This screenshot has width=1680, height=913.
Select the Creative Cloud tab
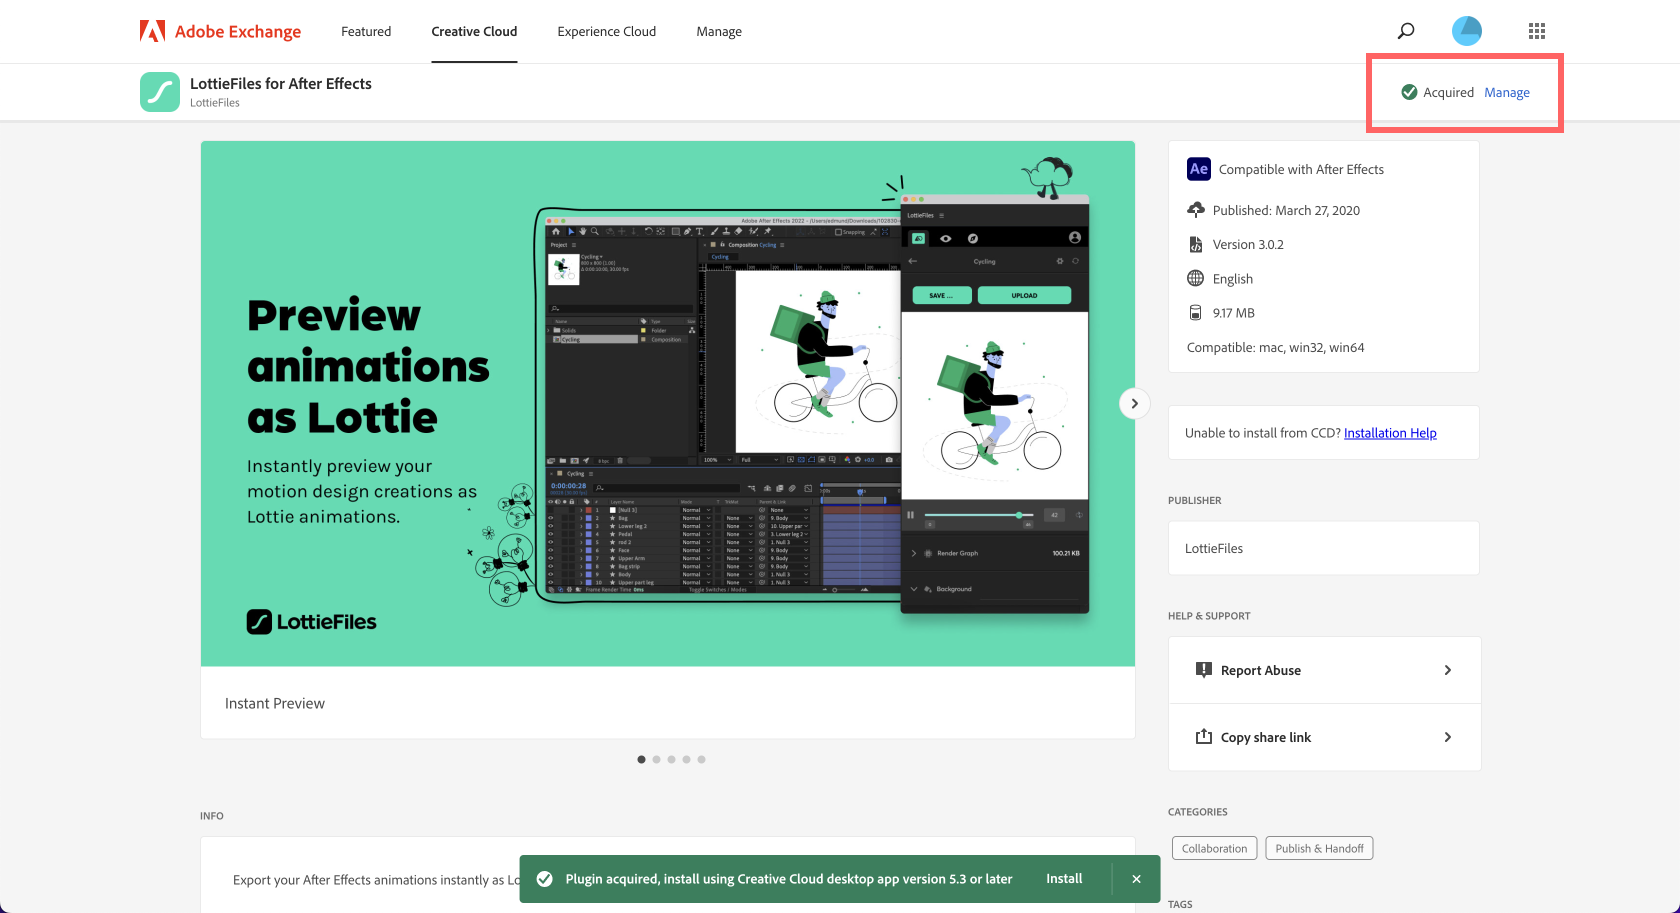474,31
